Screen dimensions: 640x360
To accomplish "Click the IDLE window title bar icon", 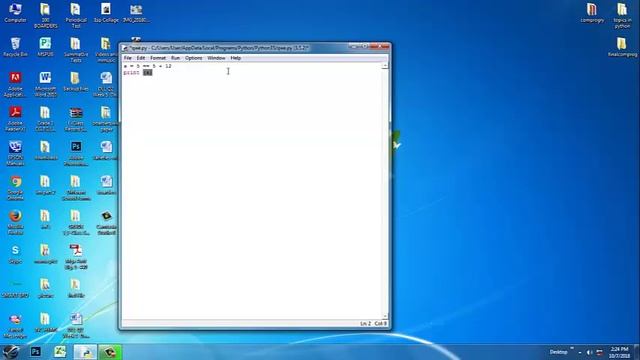I will pyautogui.click(x=125, y=48).
